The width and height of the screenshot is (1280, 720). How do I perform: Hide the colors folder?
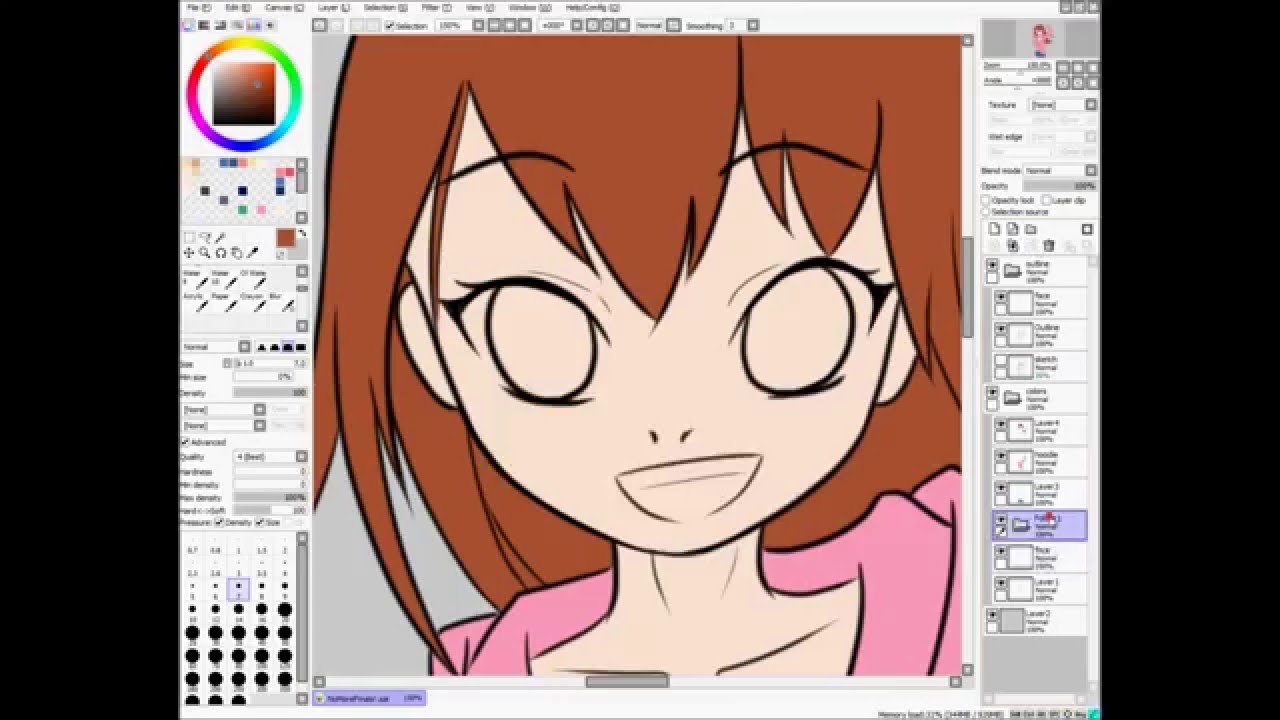pos(992,393)
